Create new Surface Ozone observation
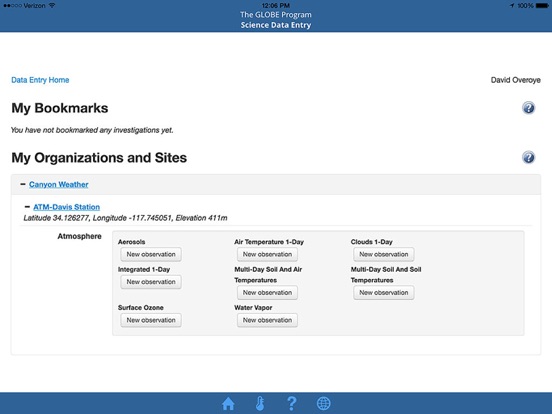552x414 pixels. coord(151,320)
